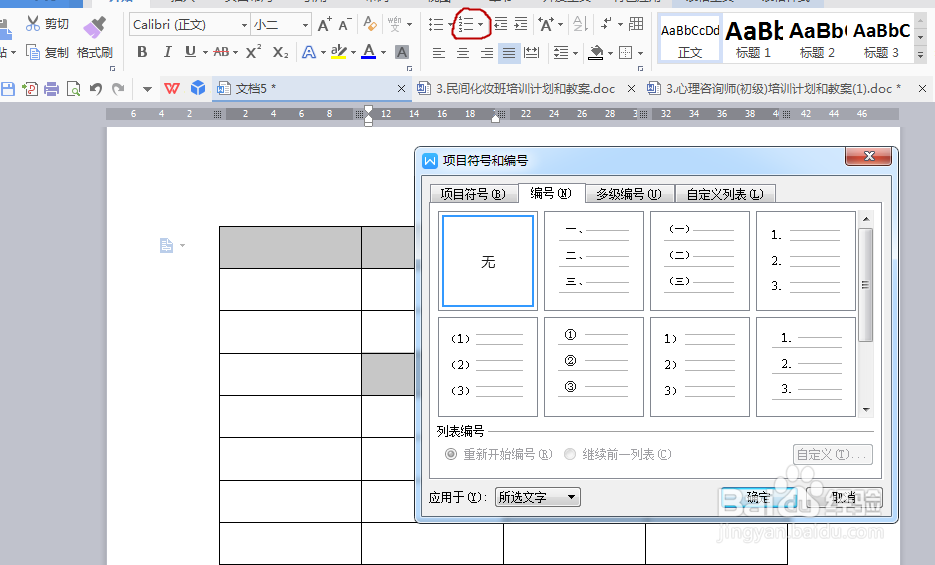
Task: Switch to 项目符号 tab in dialog
Action: point(473,194)
